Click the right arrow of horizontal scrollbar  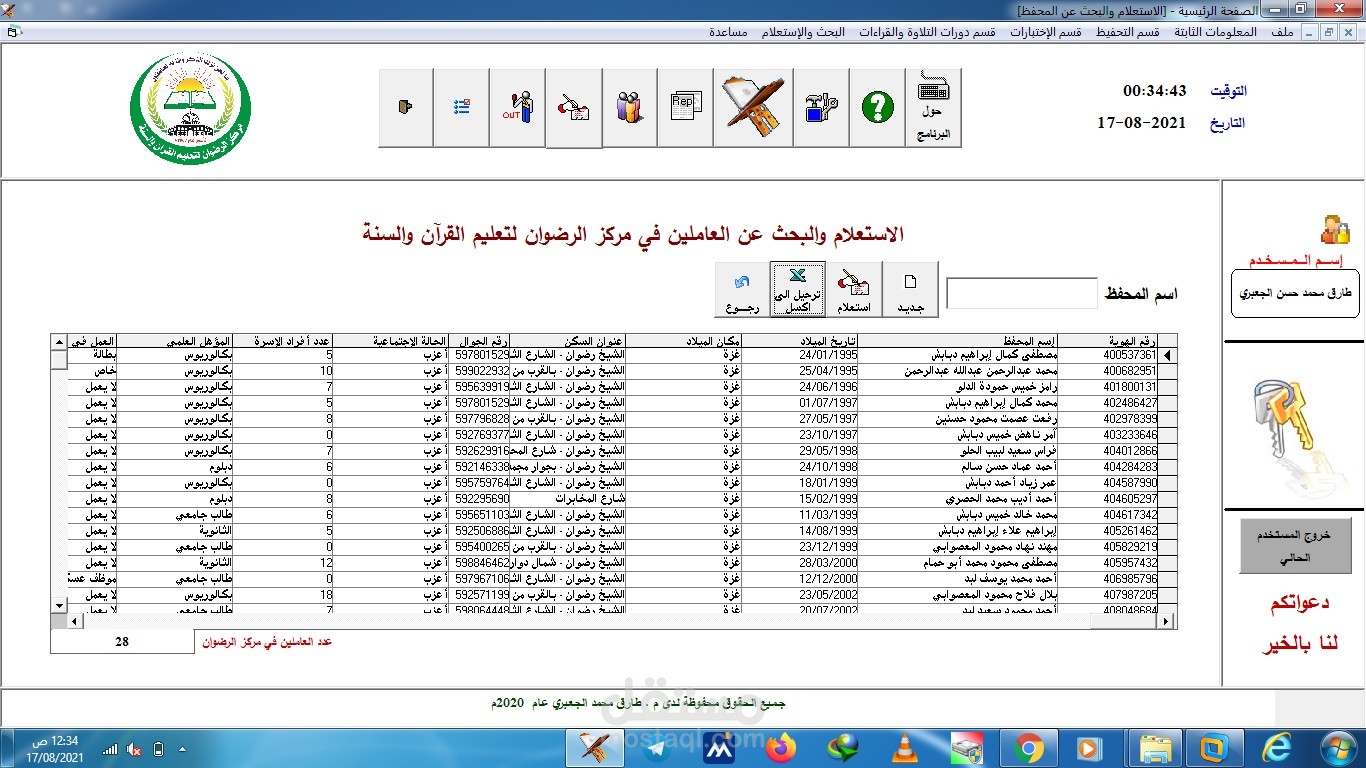(1163, 620)
